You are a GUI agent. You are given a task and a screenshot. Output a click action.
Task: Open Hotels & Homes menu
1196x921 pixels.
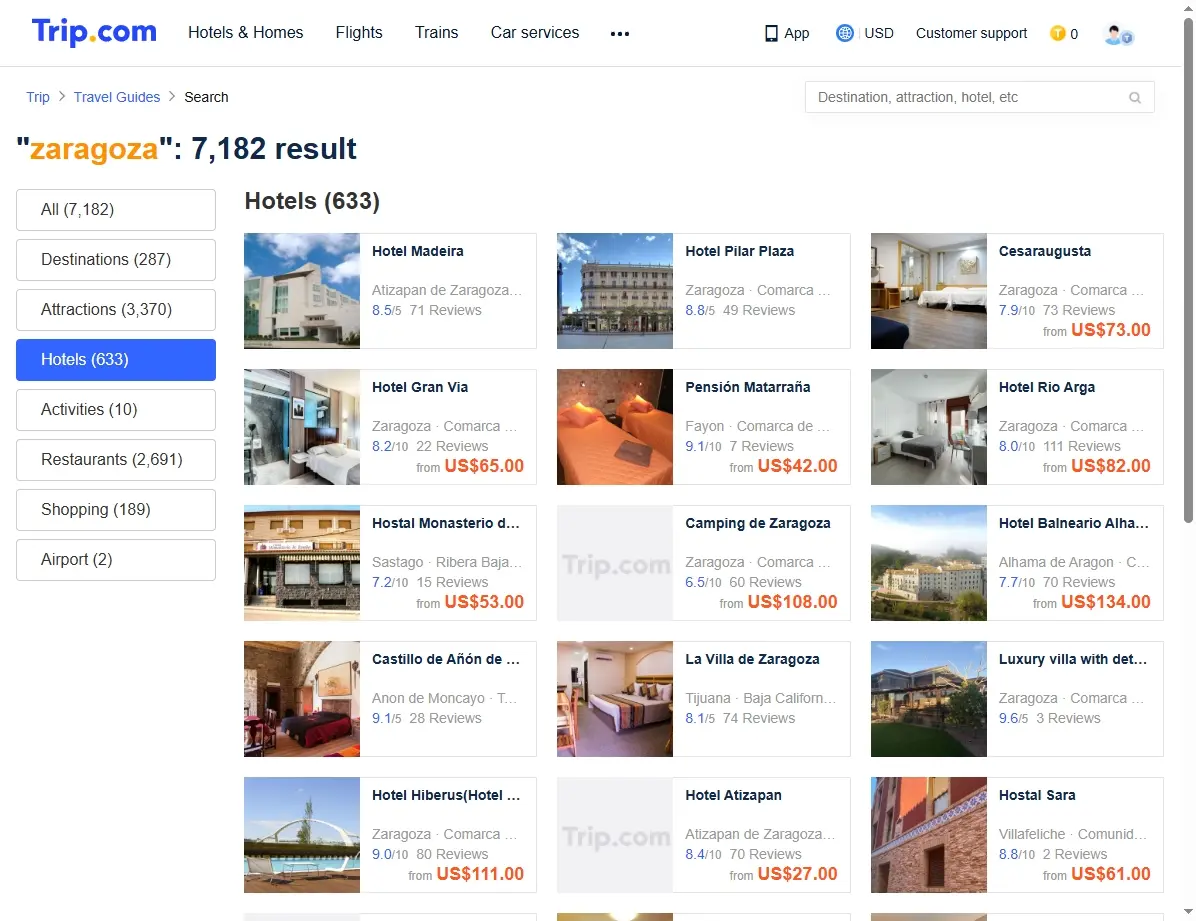click(246, 32)
